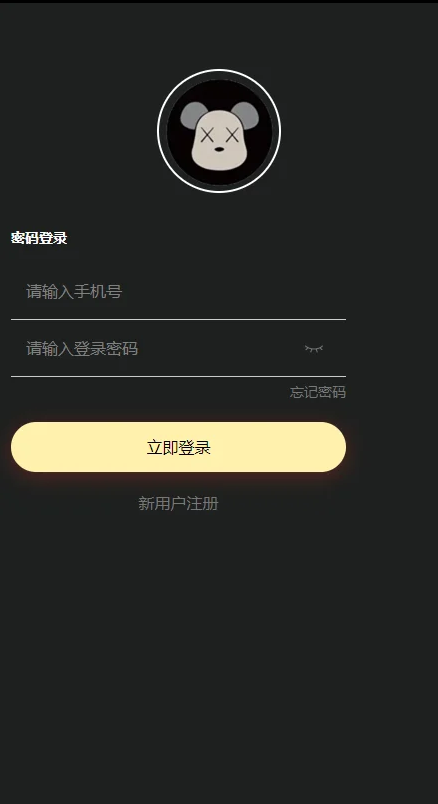
Task: Click the bear's left gray ear
Action: [193, 114]
